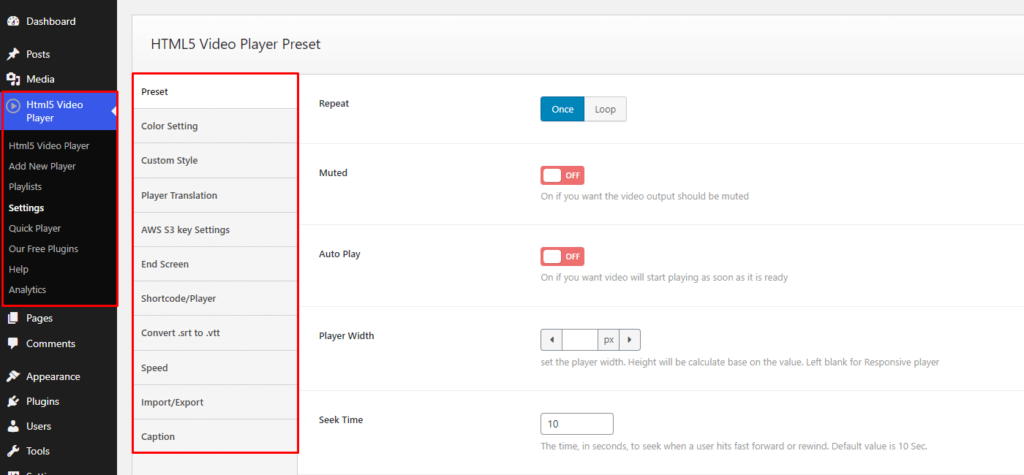Click the Muted setting label
This screenshot has height=475, width=1024.
click(333, 173)
